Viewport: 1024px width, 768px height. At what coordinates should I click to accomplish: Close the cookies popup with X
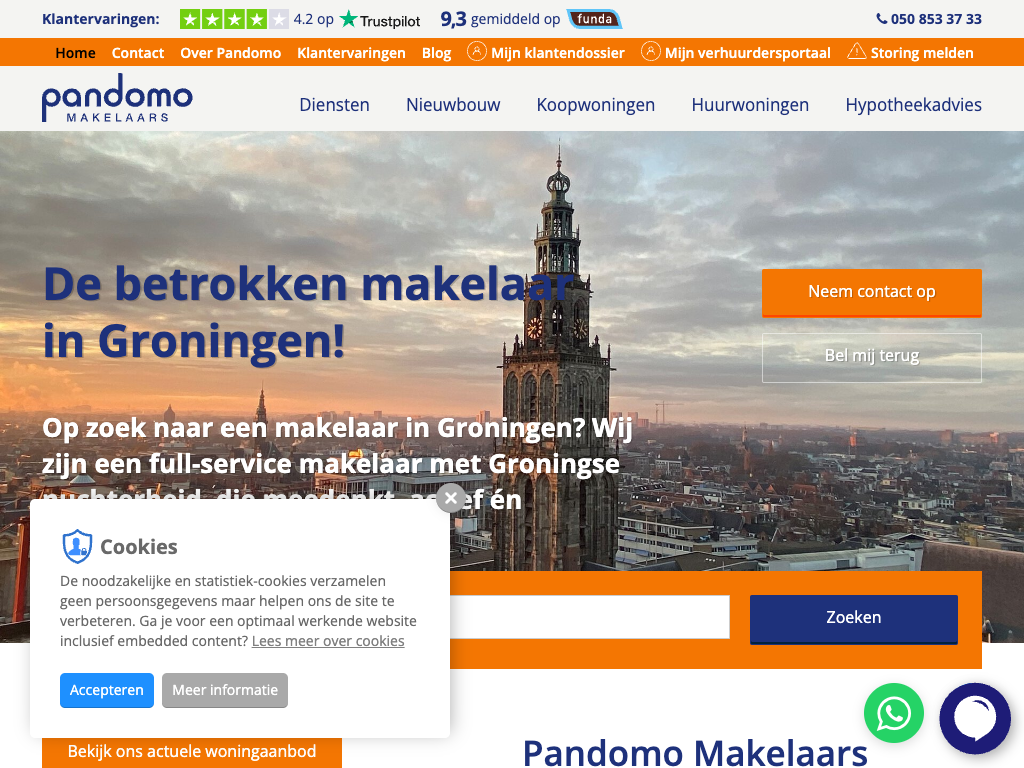(x=451, y=498)
